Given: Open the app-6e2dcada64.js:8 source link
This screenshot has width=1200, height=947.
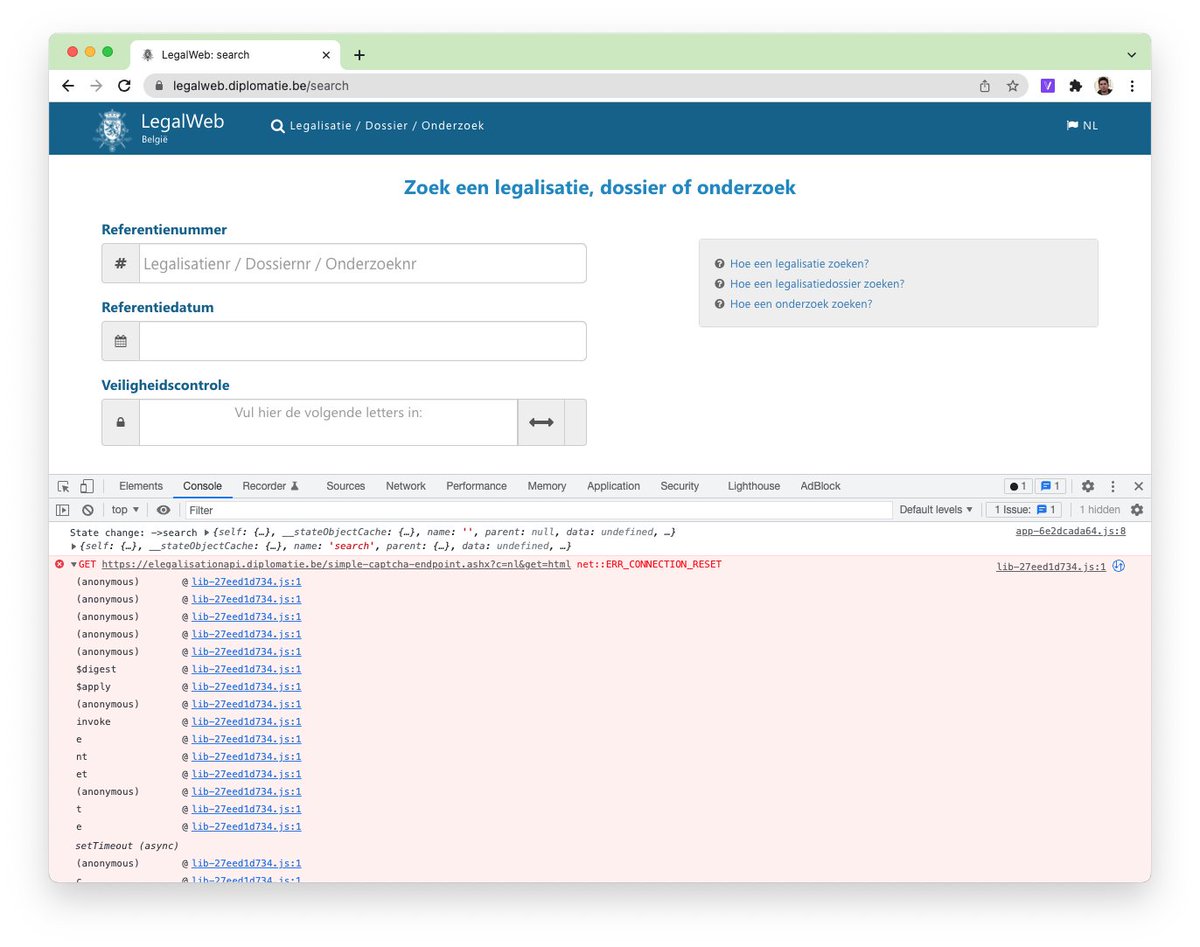Looking at the screenshot, I should (x=1071, y=532).
